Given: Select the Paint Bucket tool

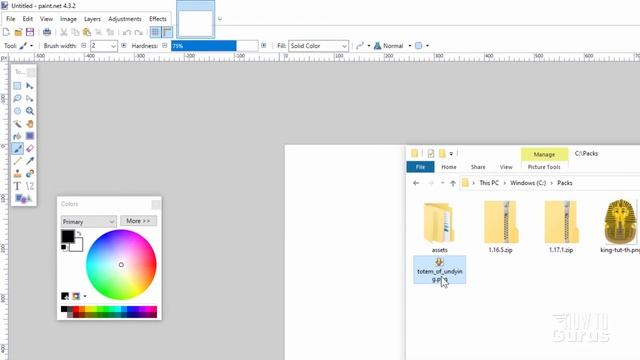Looking at the screenshot, I should click(17, 136).
